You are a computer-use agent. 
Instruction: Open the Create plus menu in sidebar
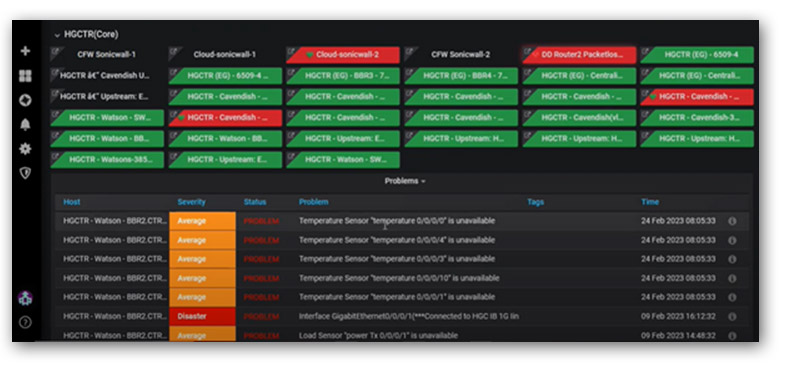25,51
